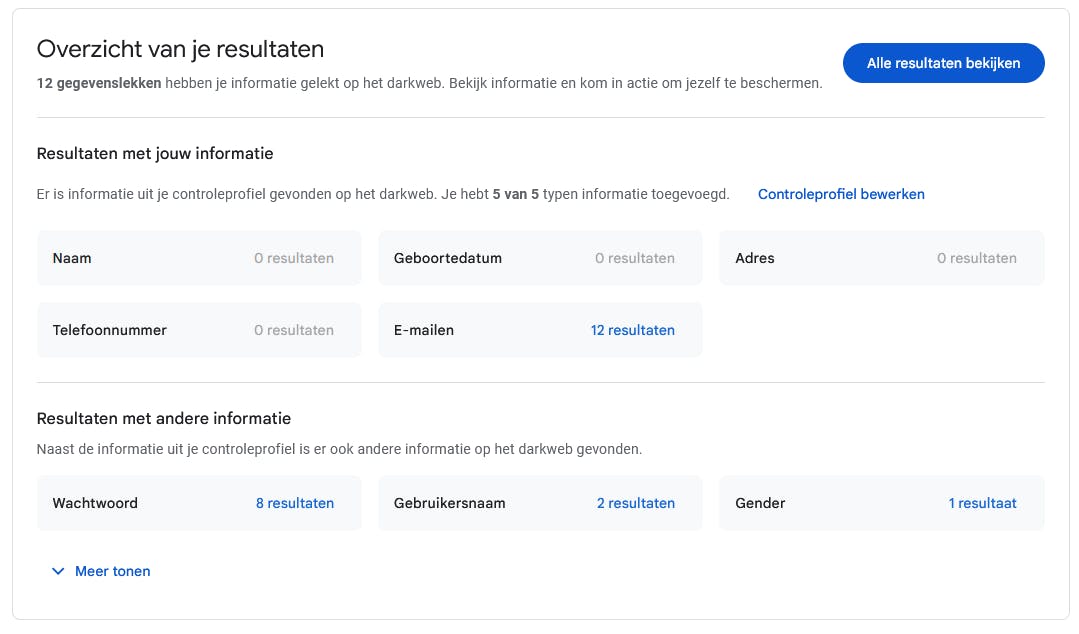Click the 2 resultaten link for Gebruikersnaam

[x=635, y=503]
